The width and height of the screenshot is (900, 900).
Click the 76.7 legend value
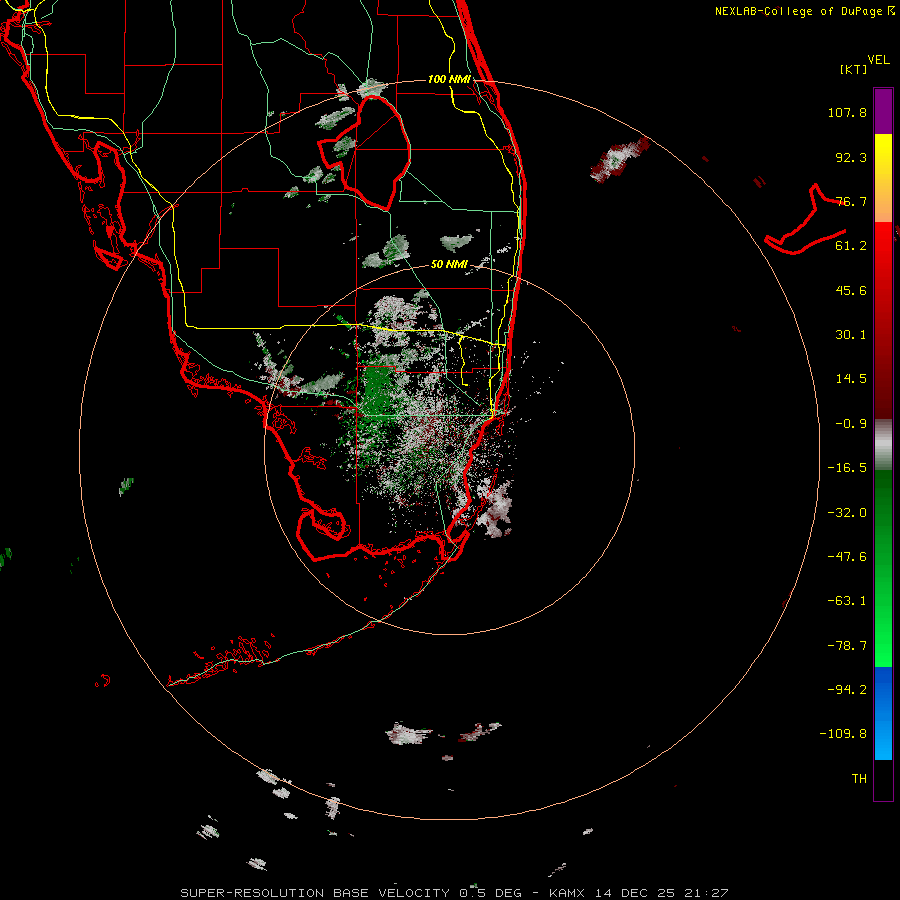[x=851, y=201]
